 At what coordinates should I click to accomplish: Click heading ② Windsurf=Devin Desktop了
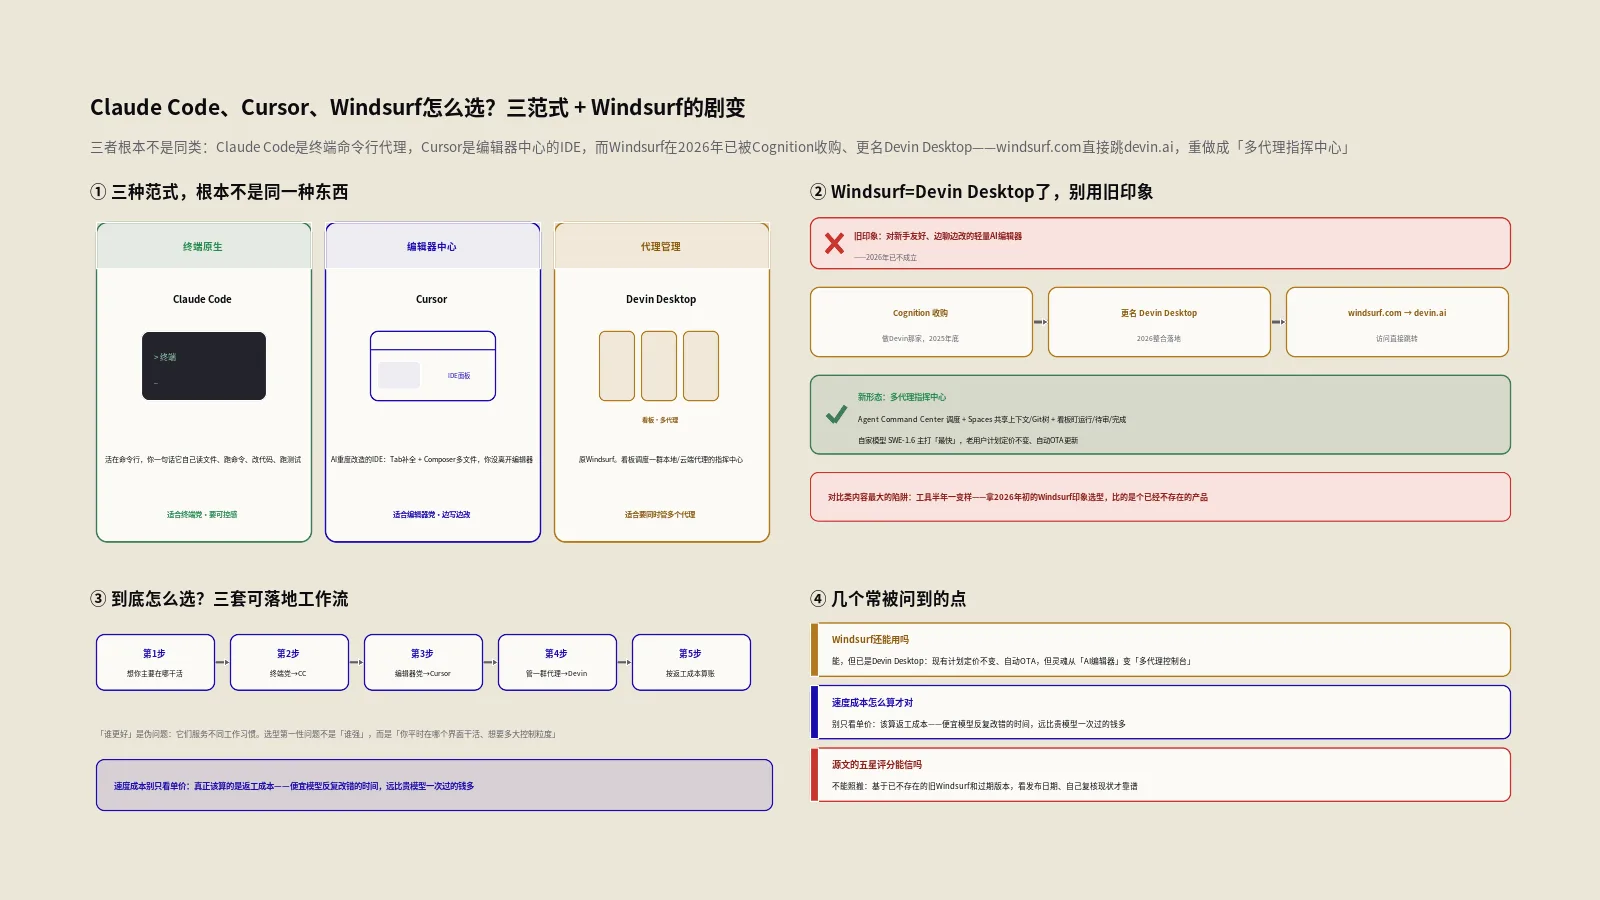[981, 192]
